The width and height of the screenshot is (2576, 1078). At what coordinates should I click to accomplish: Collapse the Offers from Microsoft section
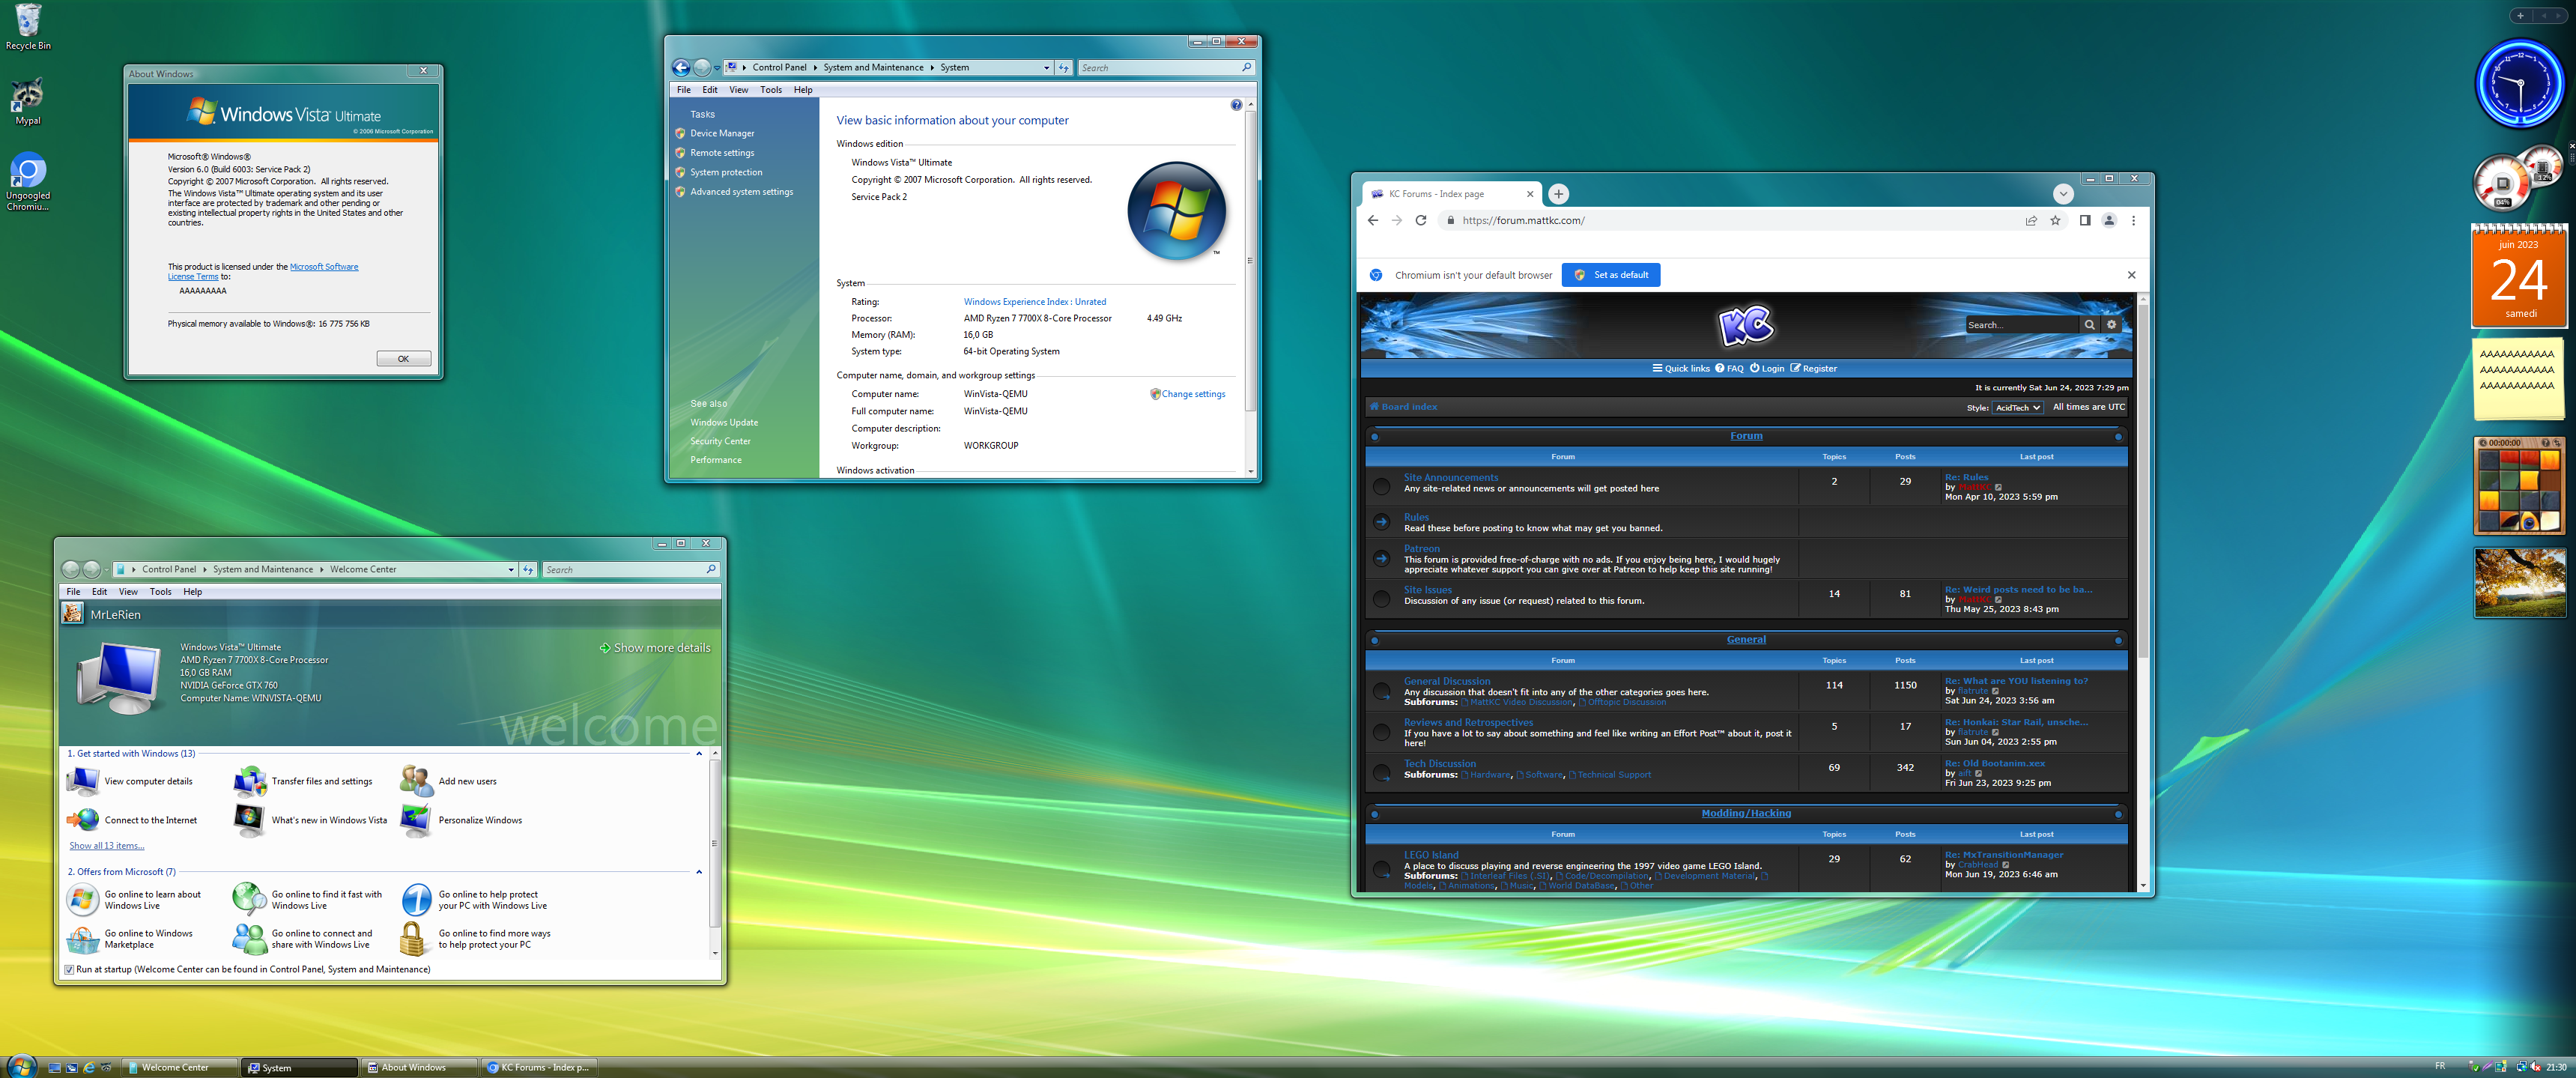pyautogui.click(x=699, y=872)
